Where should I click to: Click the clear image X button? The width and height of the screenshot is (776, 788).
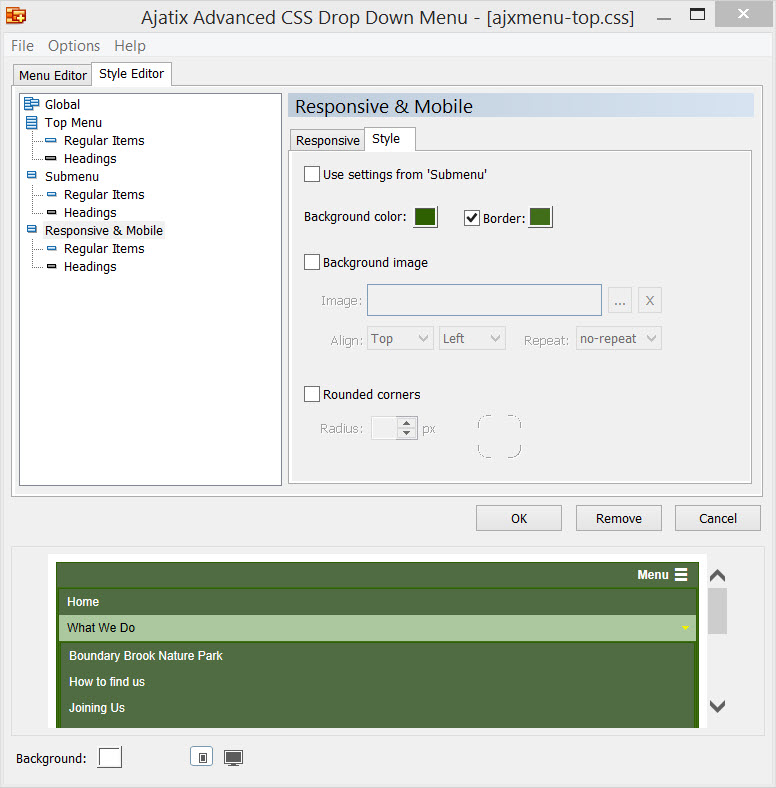tap(650, 301)
